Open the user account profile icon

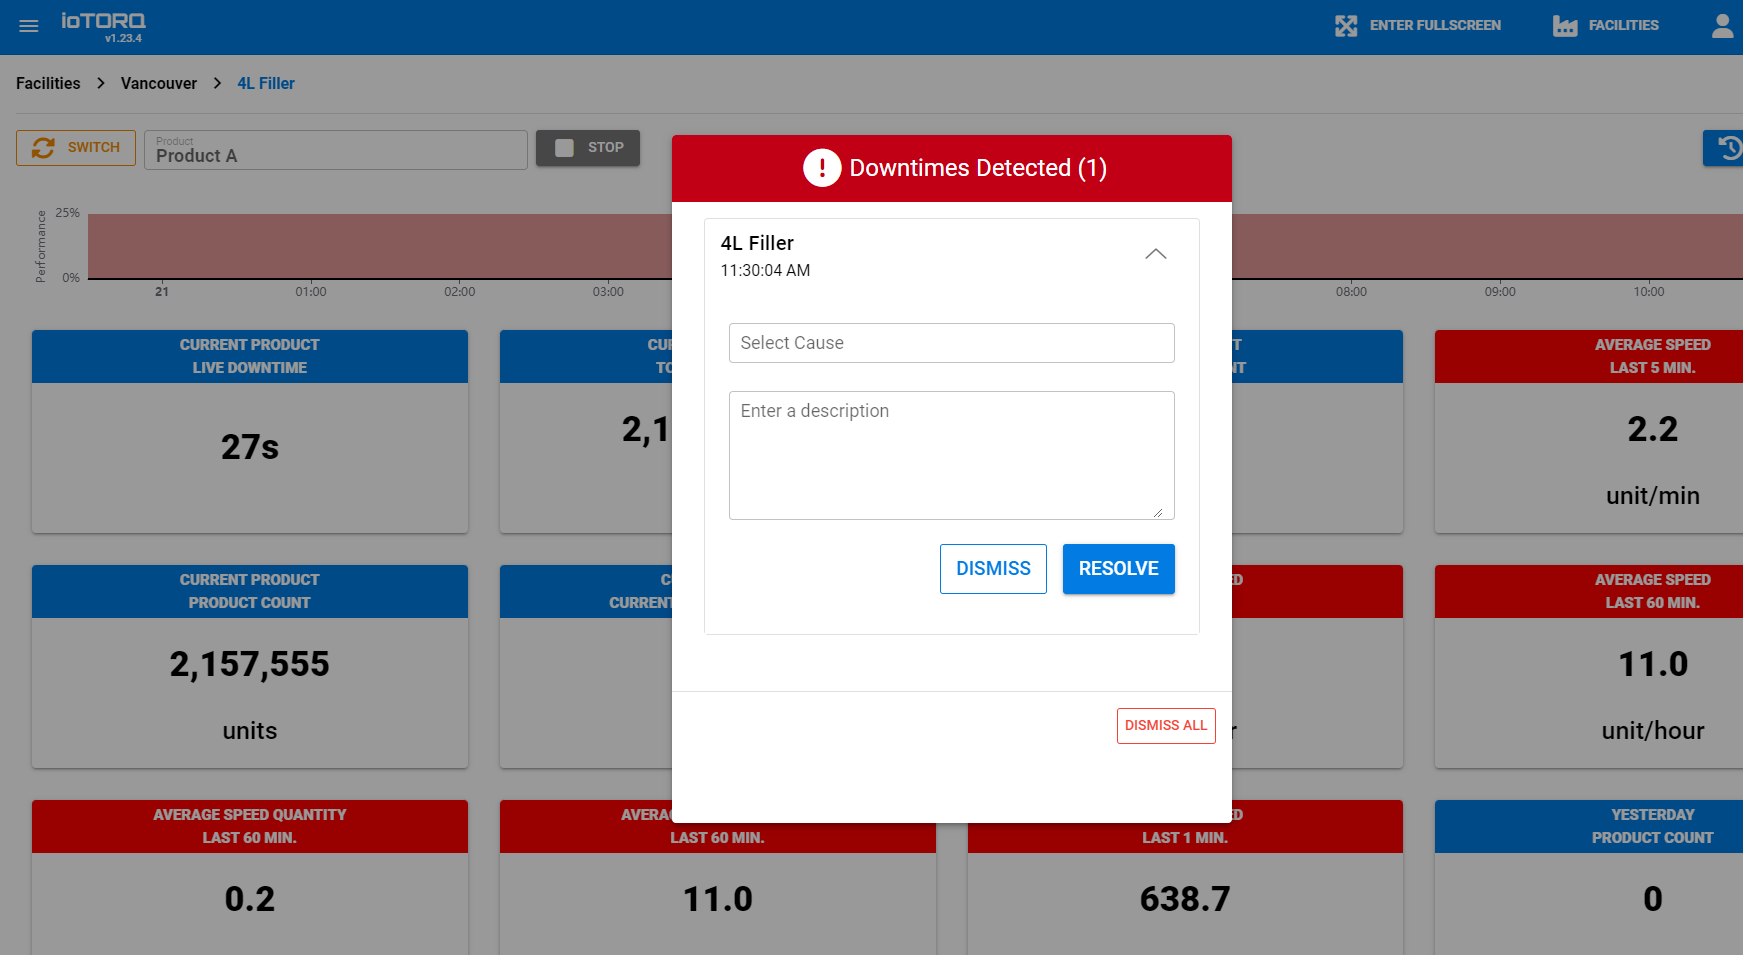click(1722, 26)
